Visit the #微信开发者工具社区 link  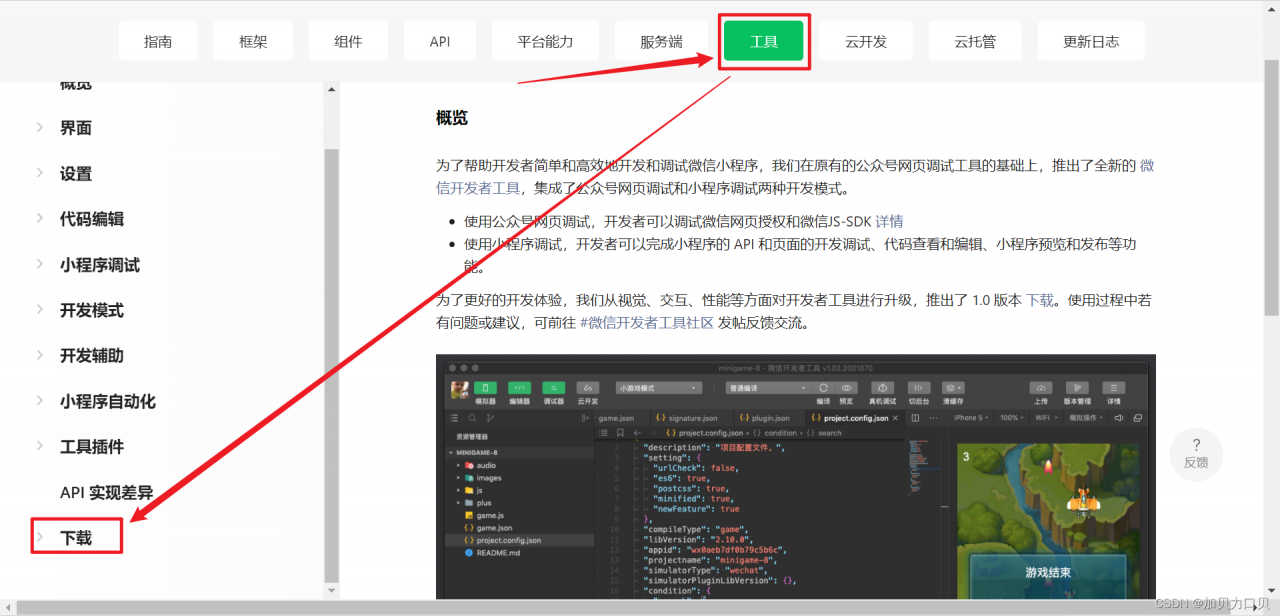(647, 323)
